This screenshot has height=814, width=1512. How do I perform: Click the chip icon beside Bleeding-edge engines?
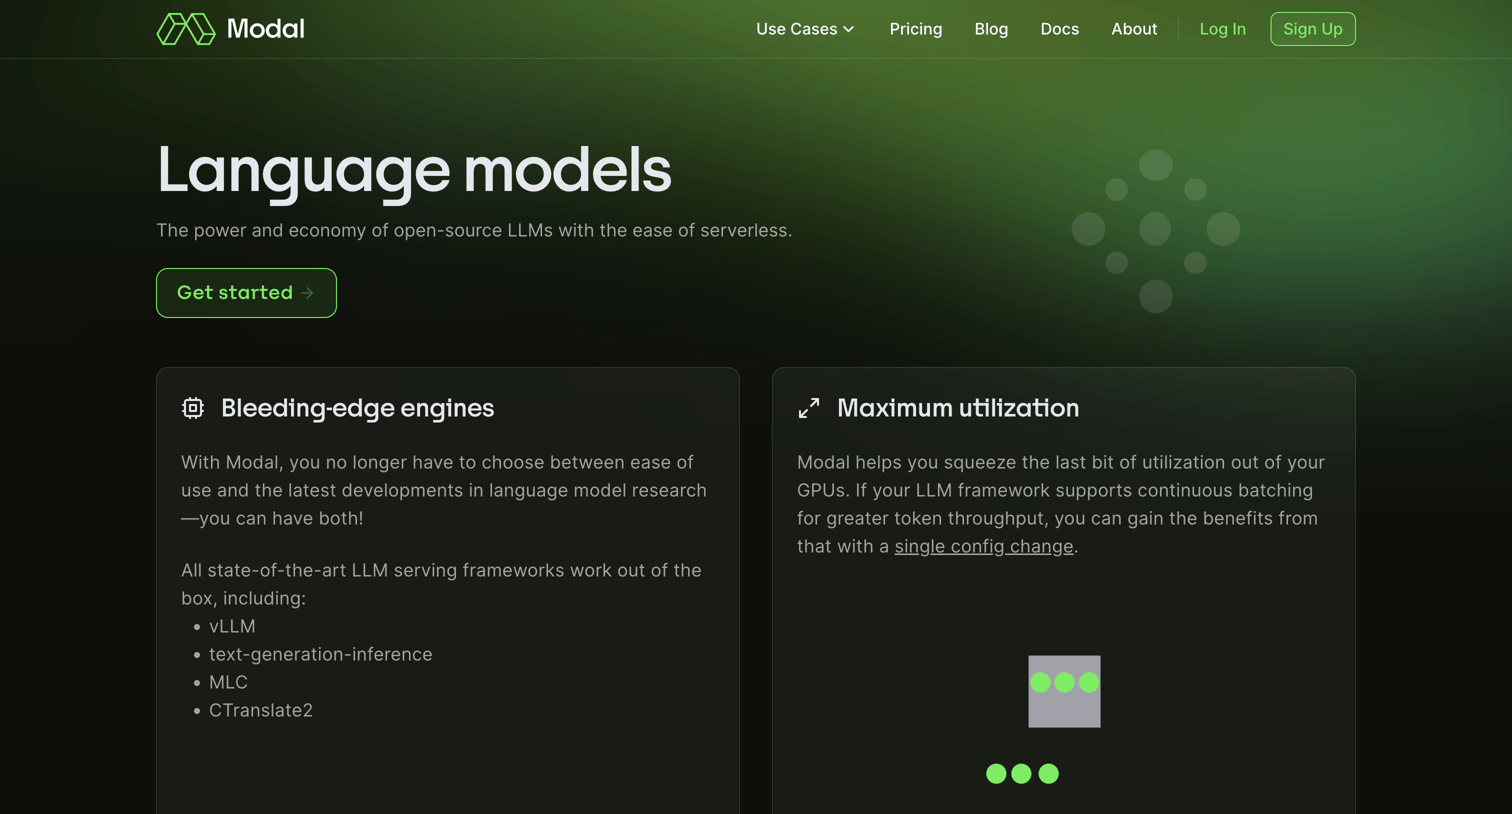click(x=193, y=408)
